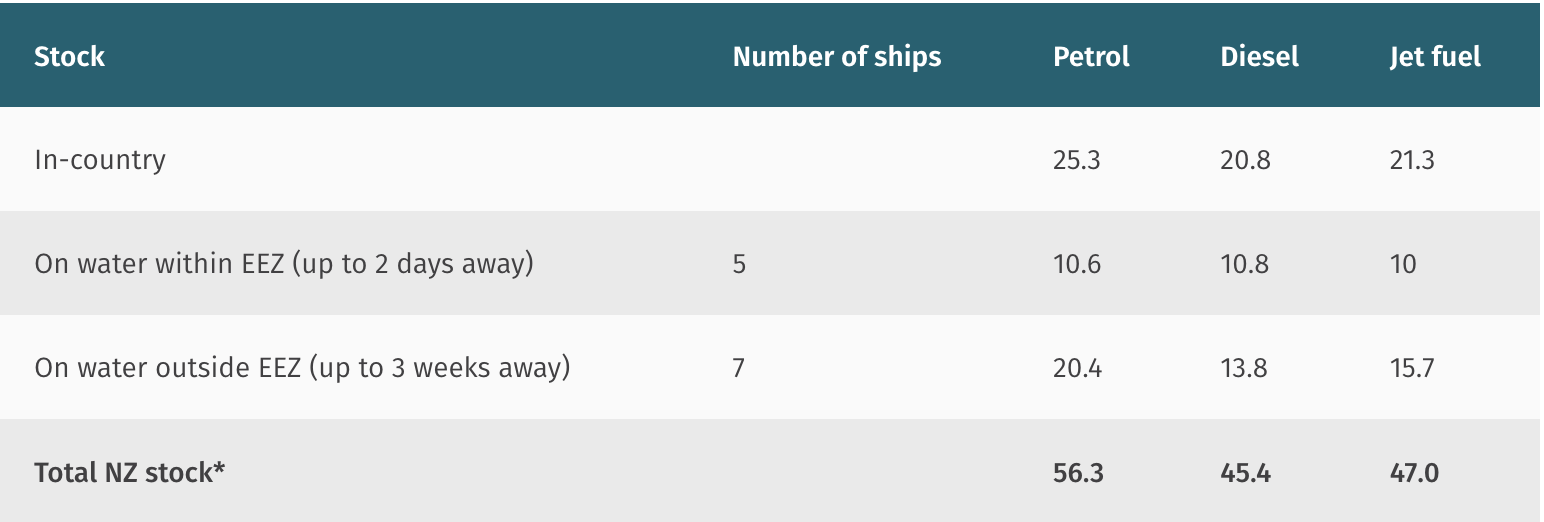Select the within EEZ petrol value 10.6

(x=1076, y=264)
